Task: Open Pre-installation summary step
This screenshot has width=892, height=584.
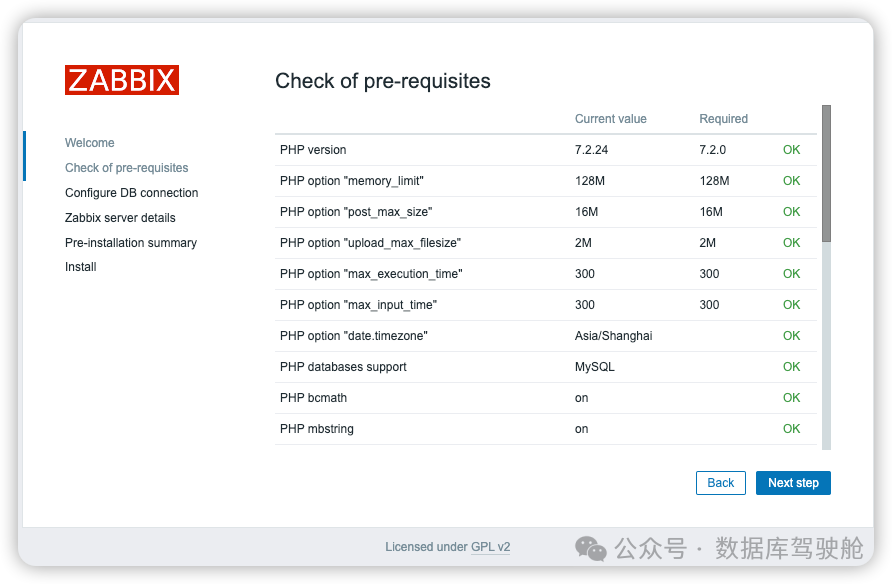Action: (x=131, y=243)
